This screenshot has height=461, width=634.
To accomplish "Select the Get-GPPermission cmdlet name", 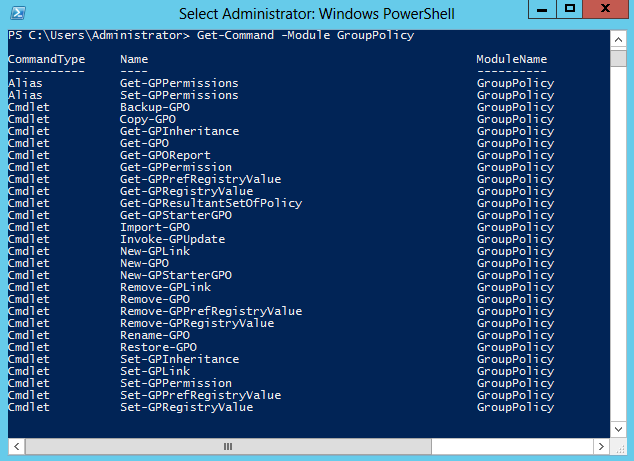I will pos(176,167).
